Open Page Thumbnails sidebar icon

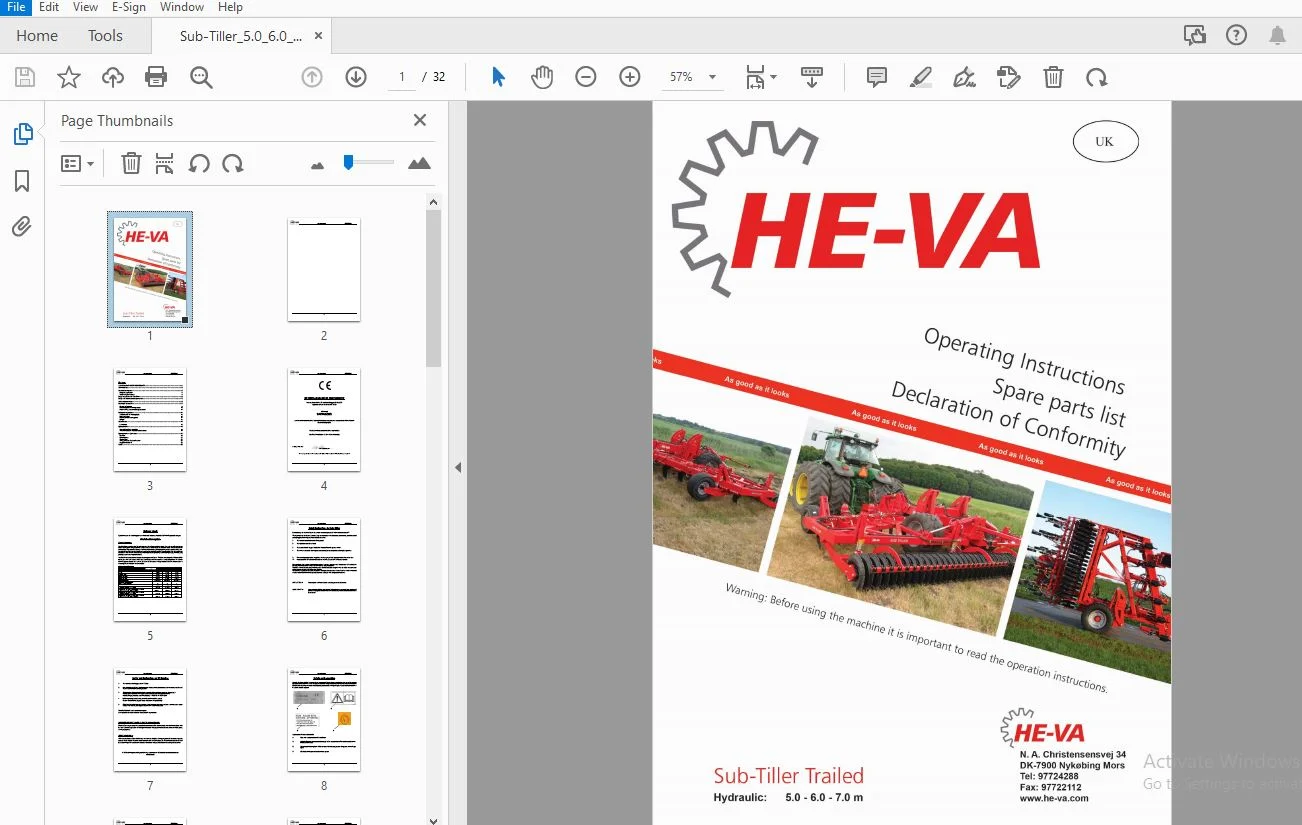(22, 134)
